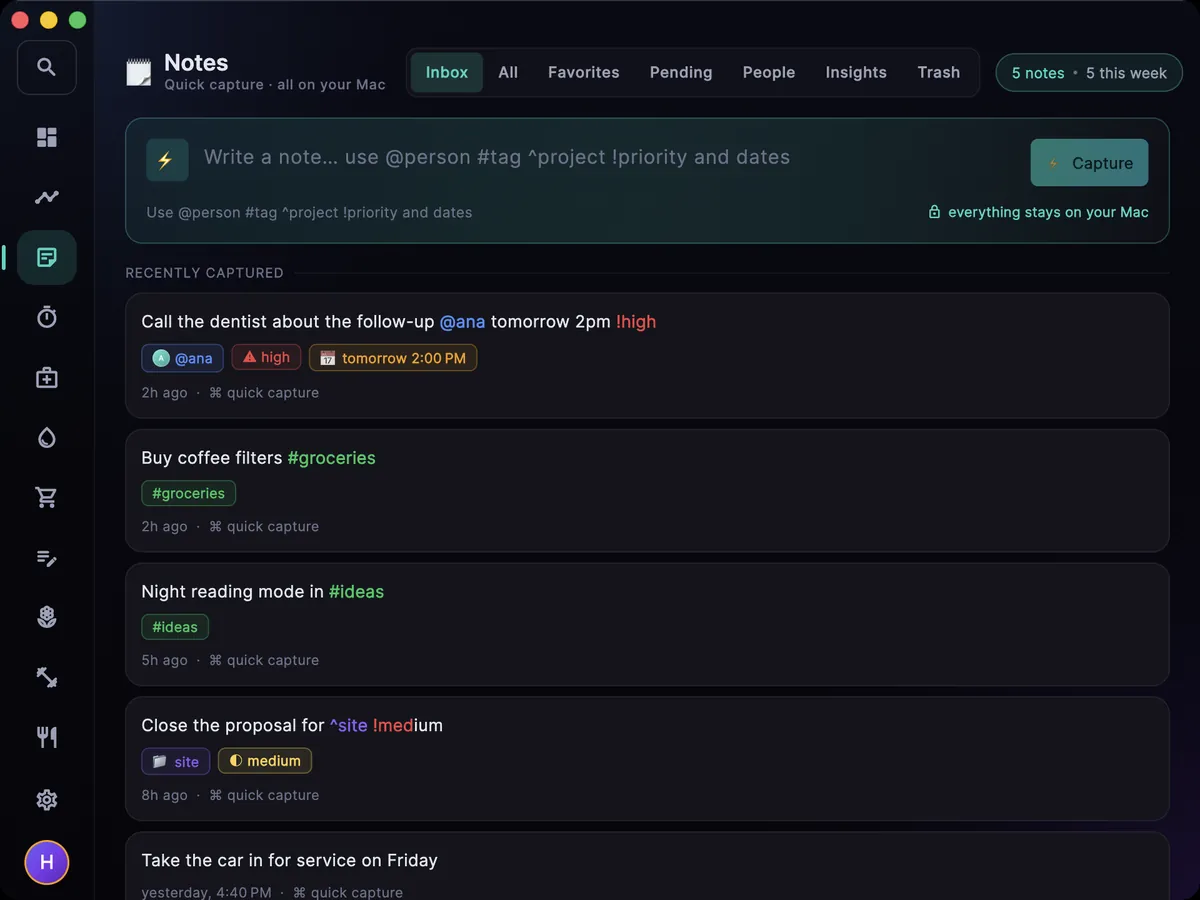Click the #groceries hashtag in the note title
Screen dimensions: 1200x900
pos(331,458)
